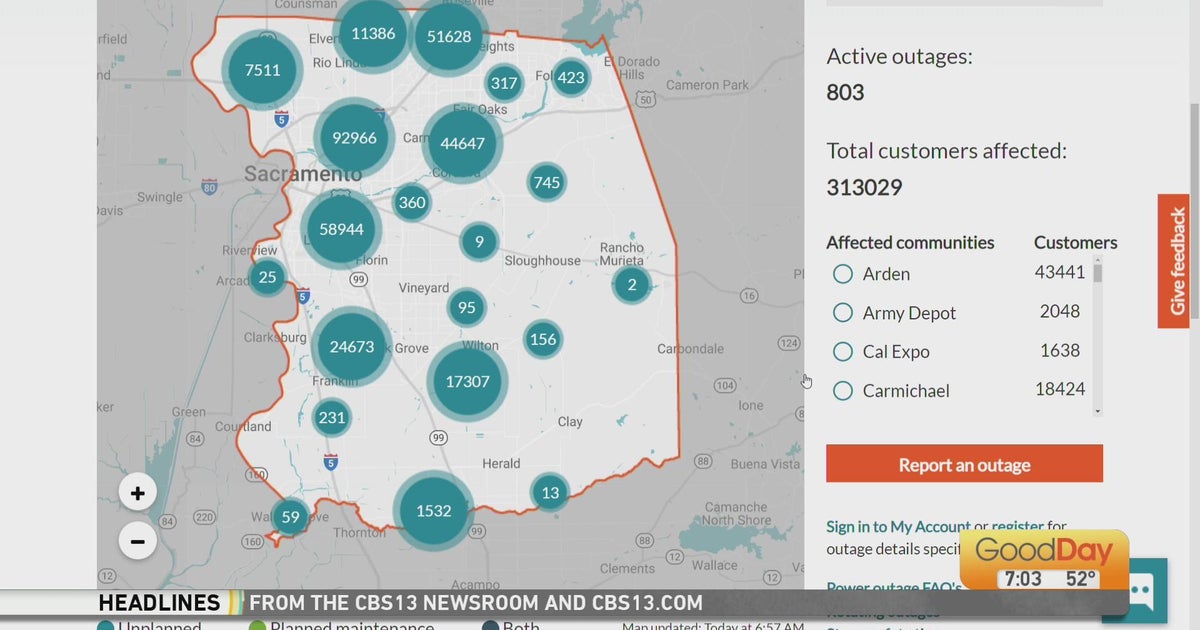Select the Arden community radio button
The width and height of the screenshot is (1200, 630).
(x=842, y=273)
